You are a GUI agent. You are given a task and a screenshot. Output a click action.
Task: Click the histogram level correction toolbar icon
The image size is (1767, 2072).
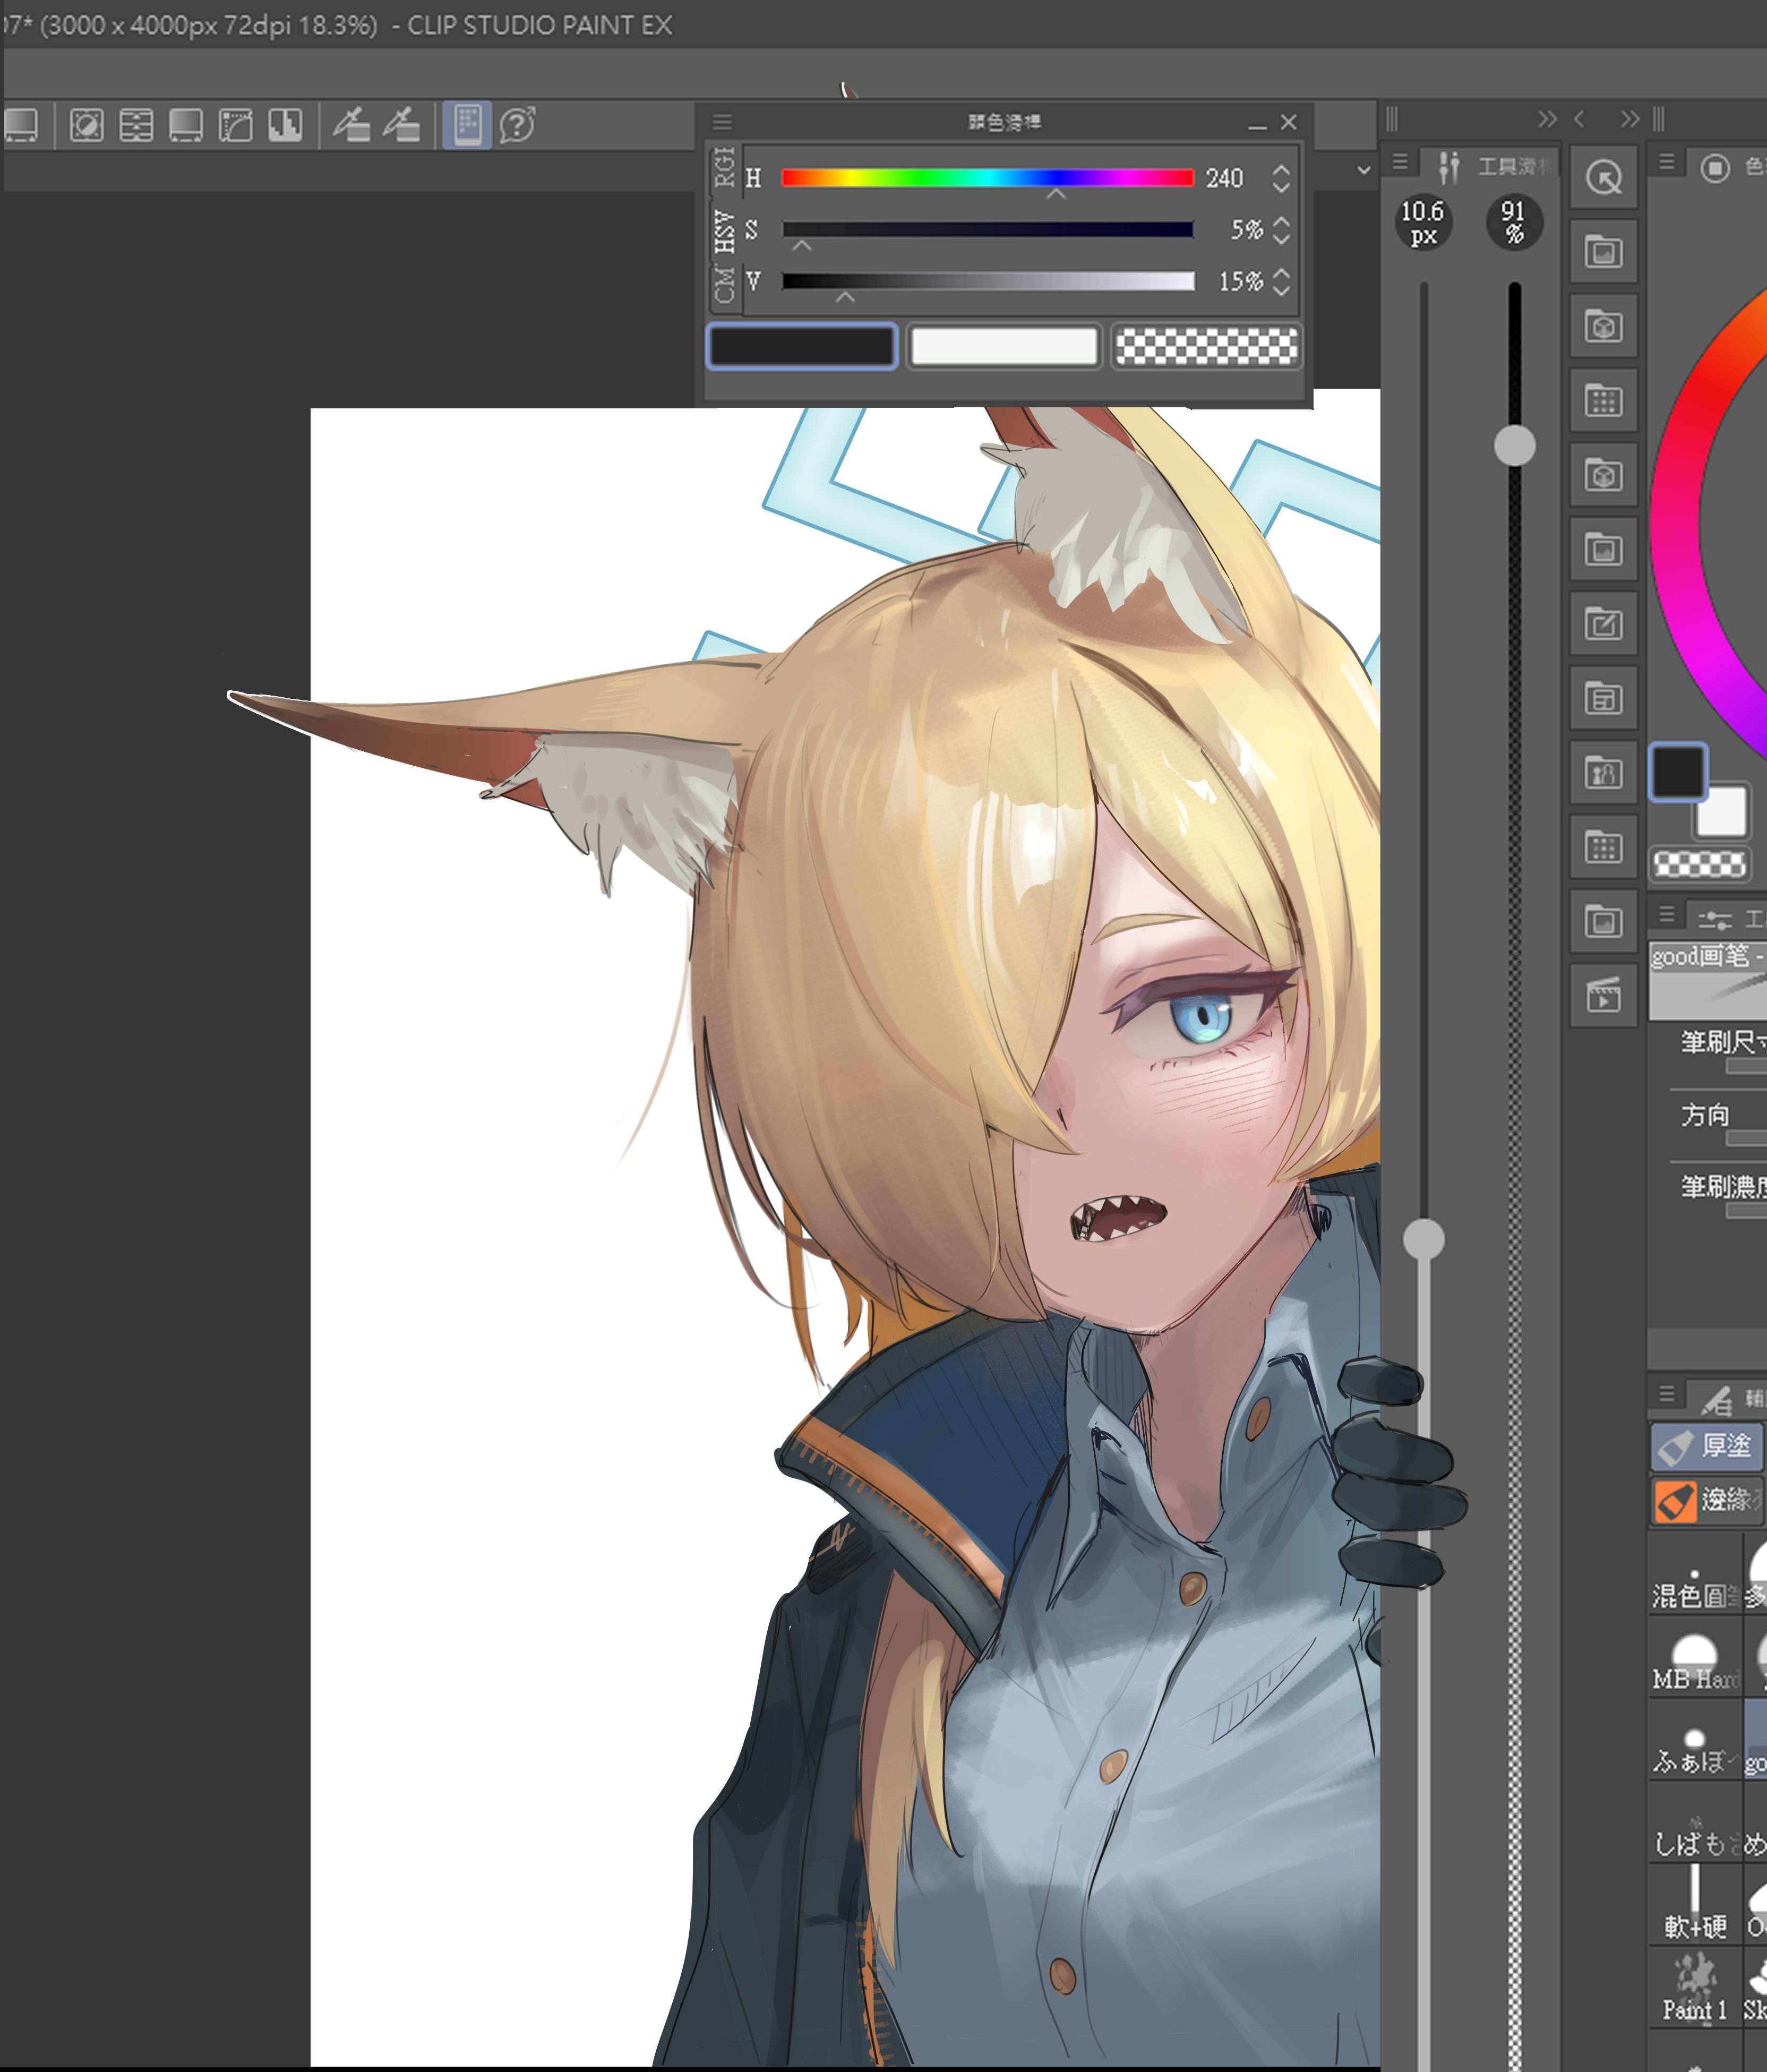click(x=285, y=125)
